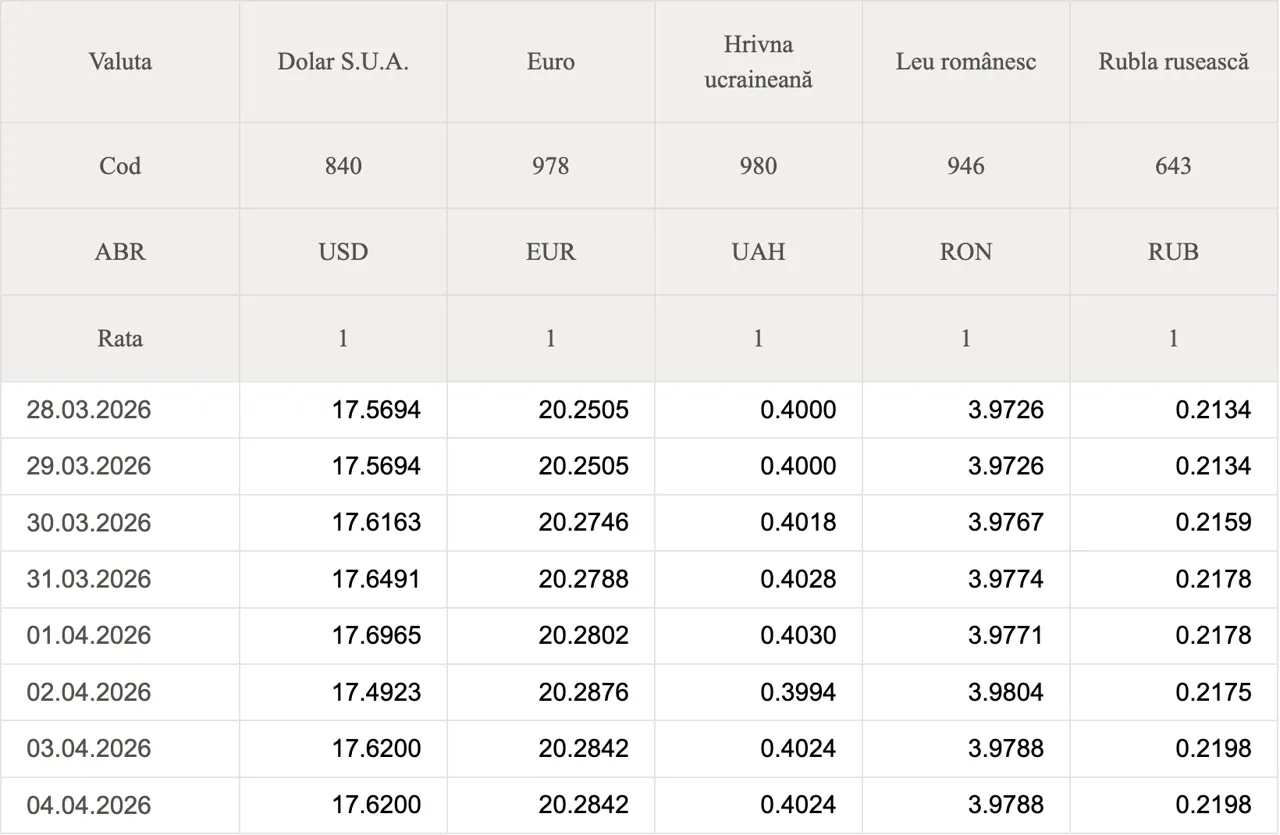This screenshot has width=1280, height=835.
Task: Click currency code 840 cell
Action: coord(343,166)
